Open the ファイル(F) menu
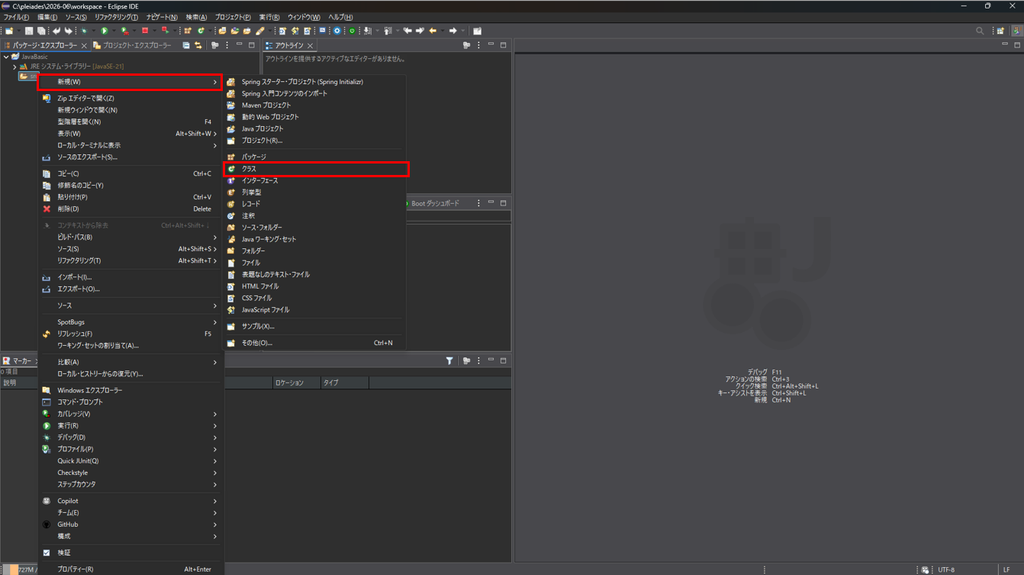The image size is (1024, 575). pos(16,17)
